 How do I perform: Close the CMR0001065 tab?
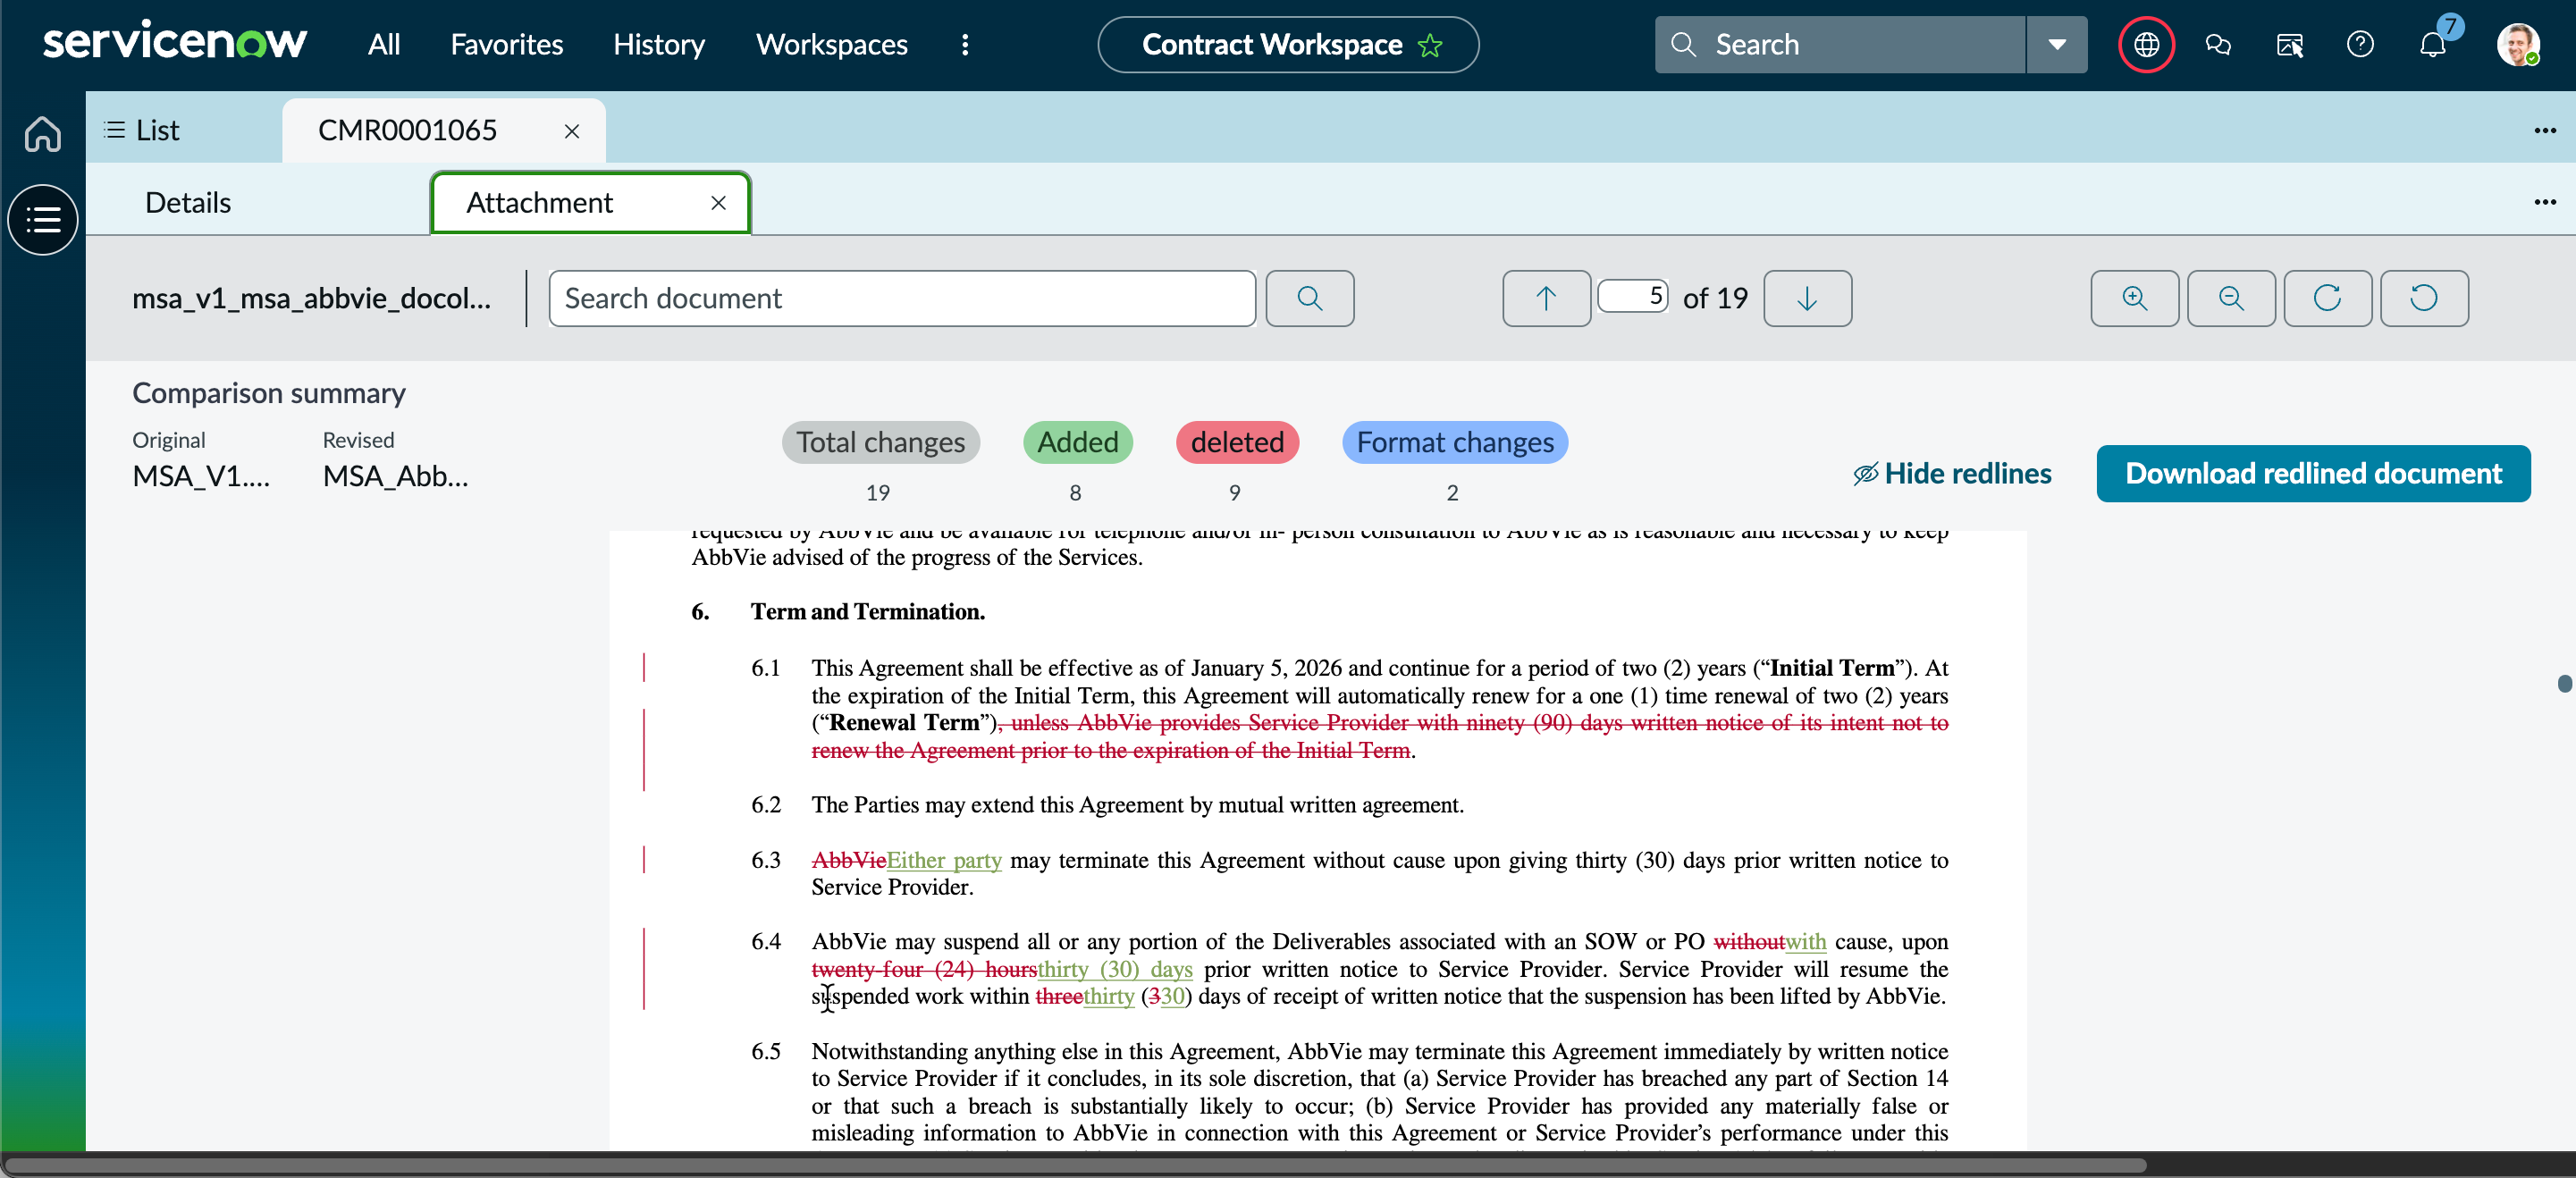coord(572,131)
